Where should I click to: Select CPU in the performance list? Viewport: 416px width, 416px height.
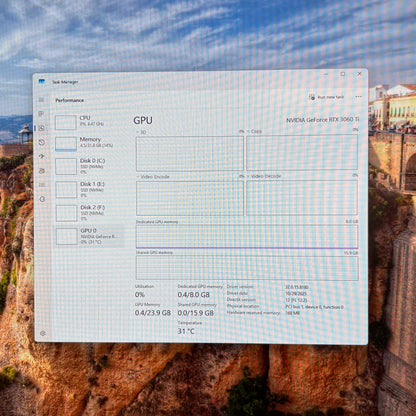89,122
